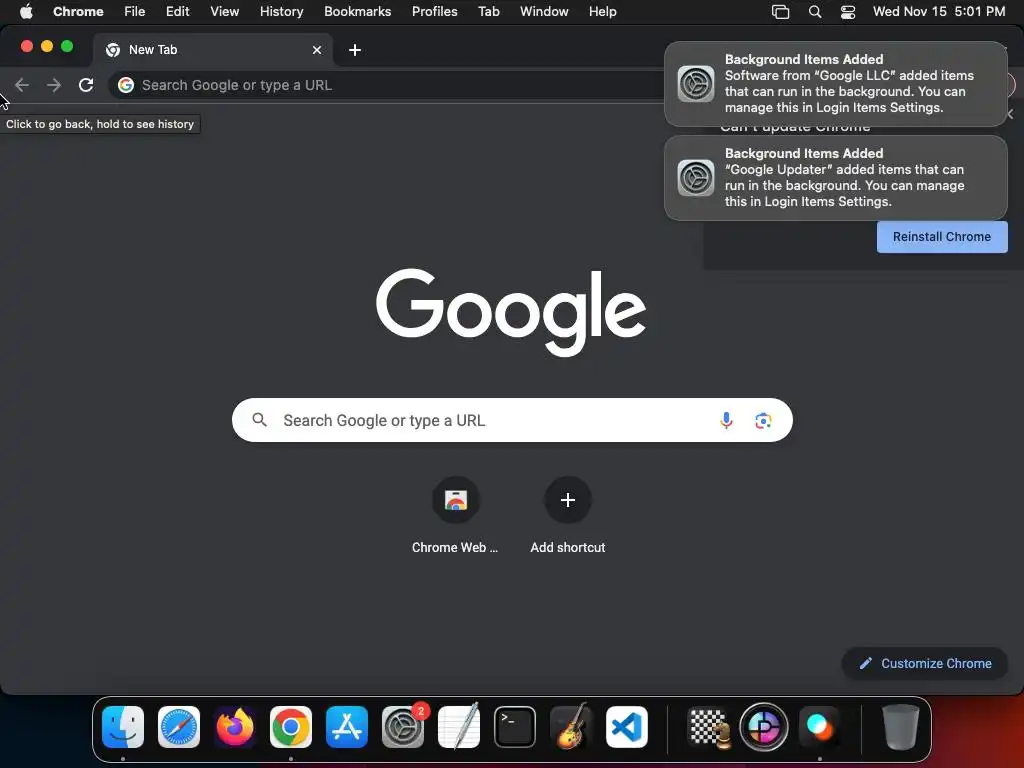Click the Google search box on page
Viewport: 1024px width, 768px height.
pyautogui.click(x=512, y=420)
